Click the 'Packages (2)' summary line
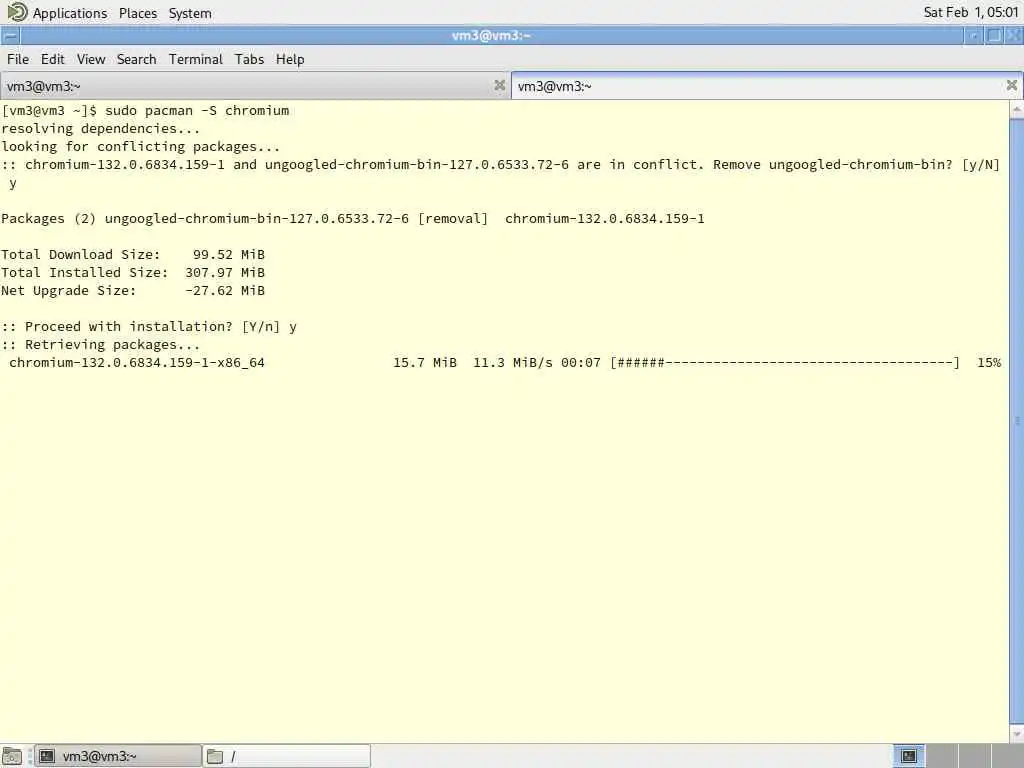1024x768 pixels. (353, 219)
